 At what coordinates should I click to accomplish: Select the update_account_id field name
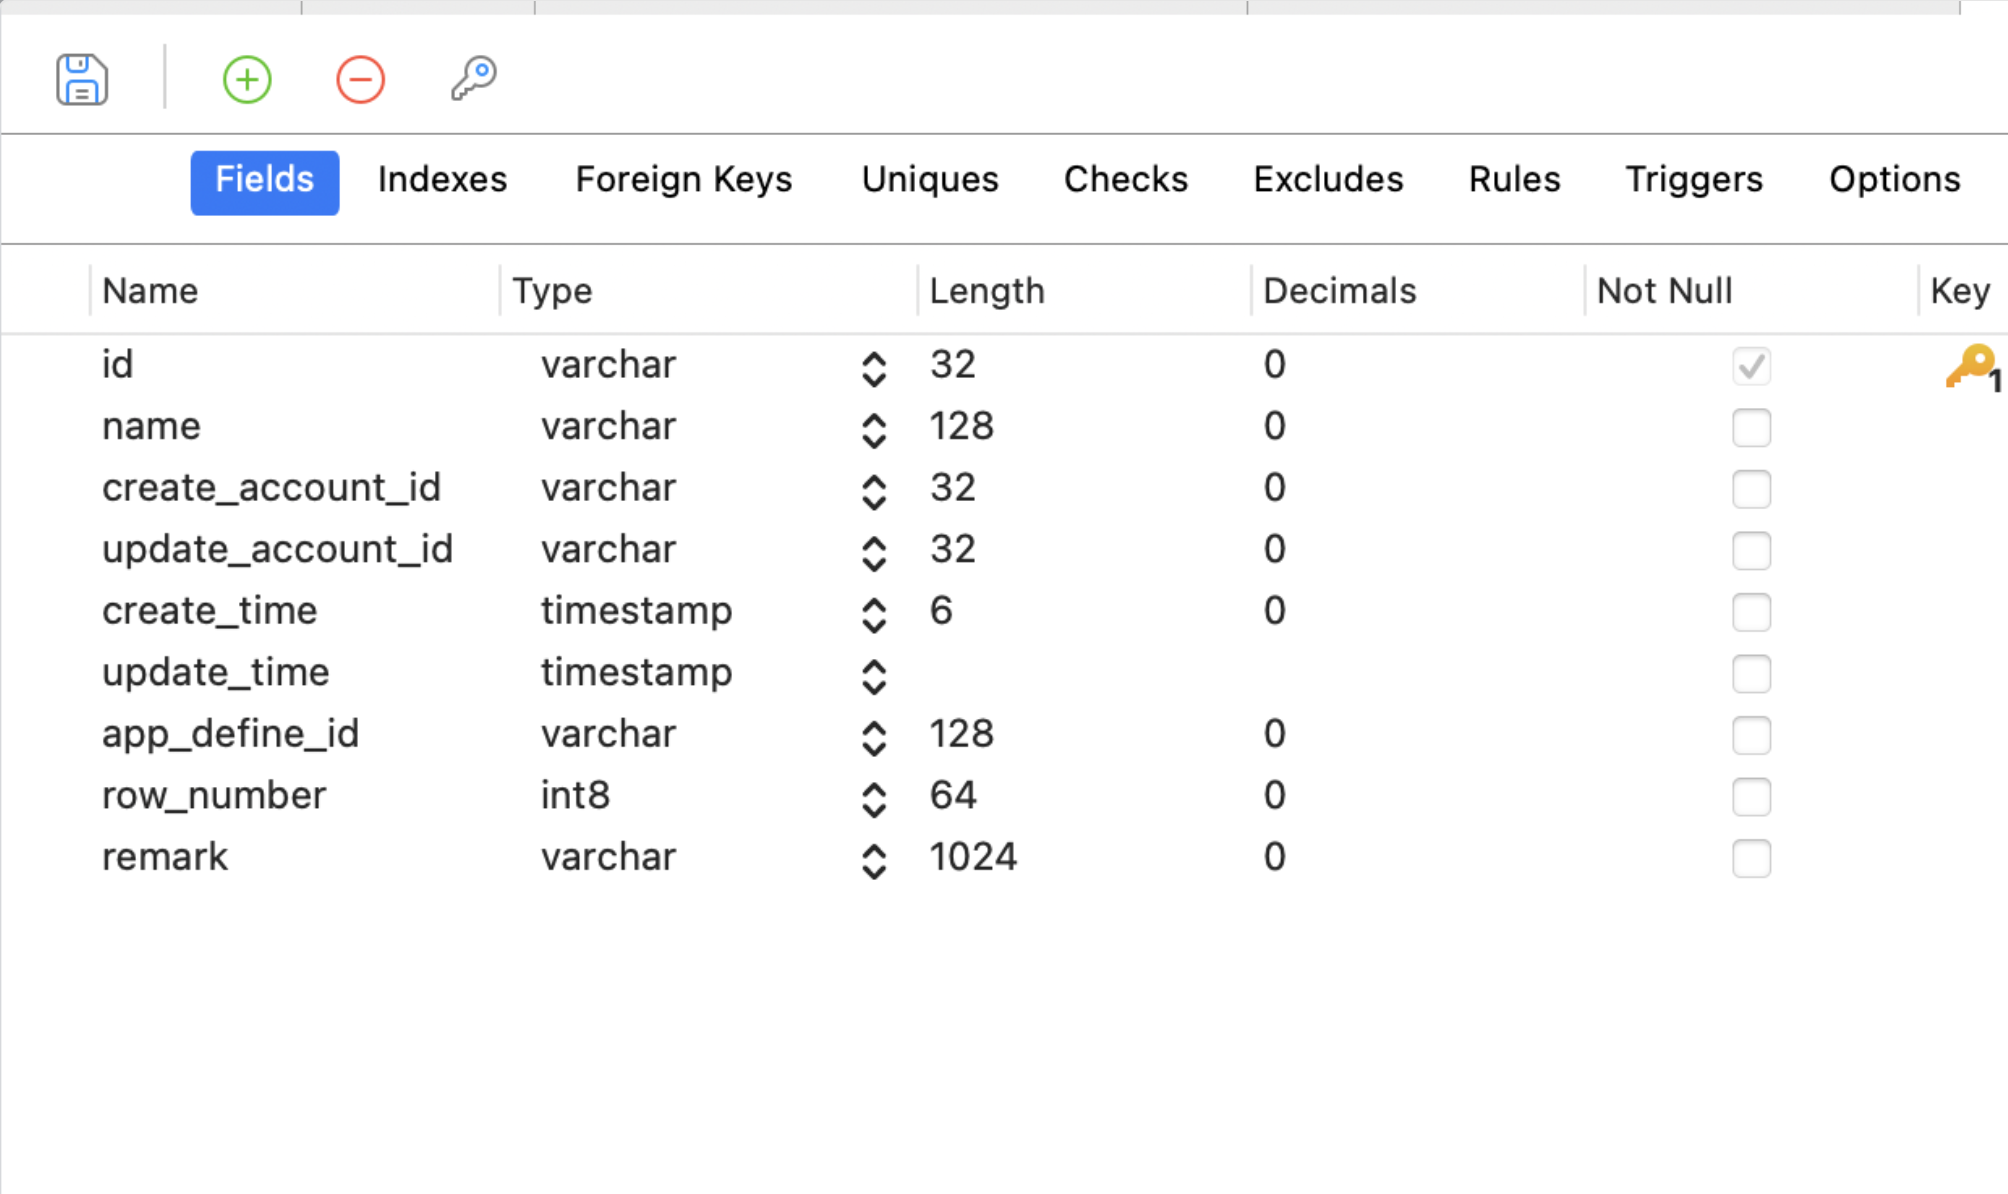pos(277,549)
